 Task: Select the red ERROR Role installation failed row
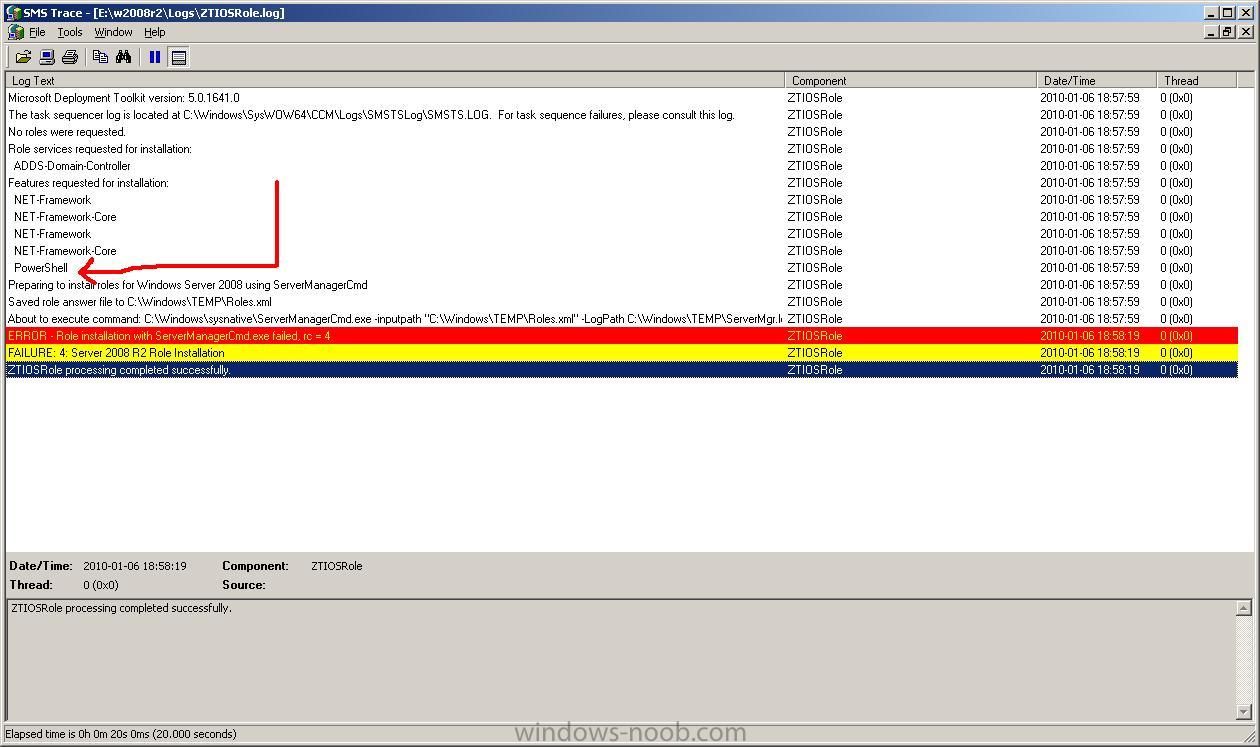[x=622, y=336]
